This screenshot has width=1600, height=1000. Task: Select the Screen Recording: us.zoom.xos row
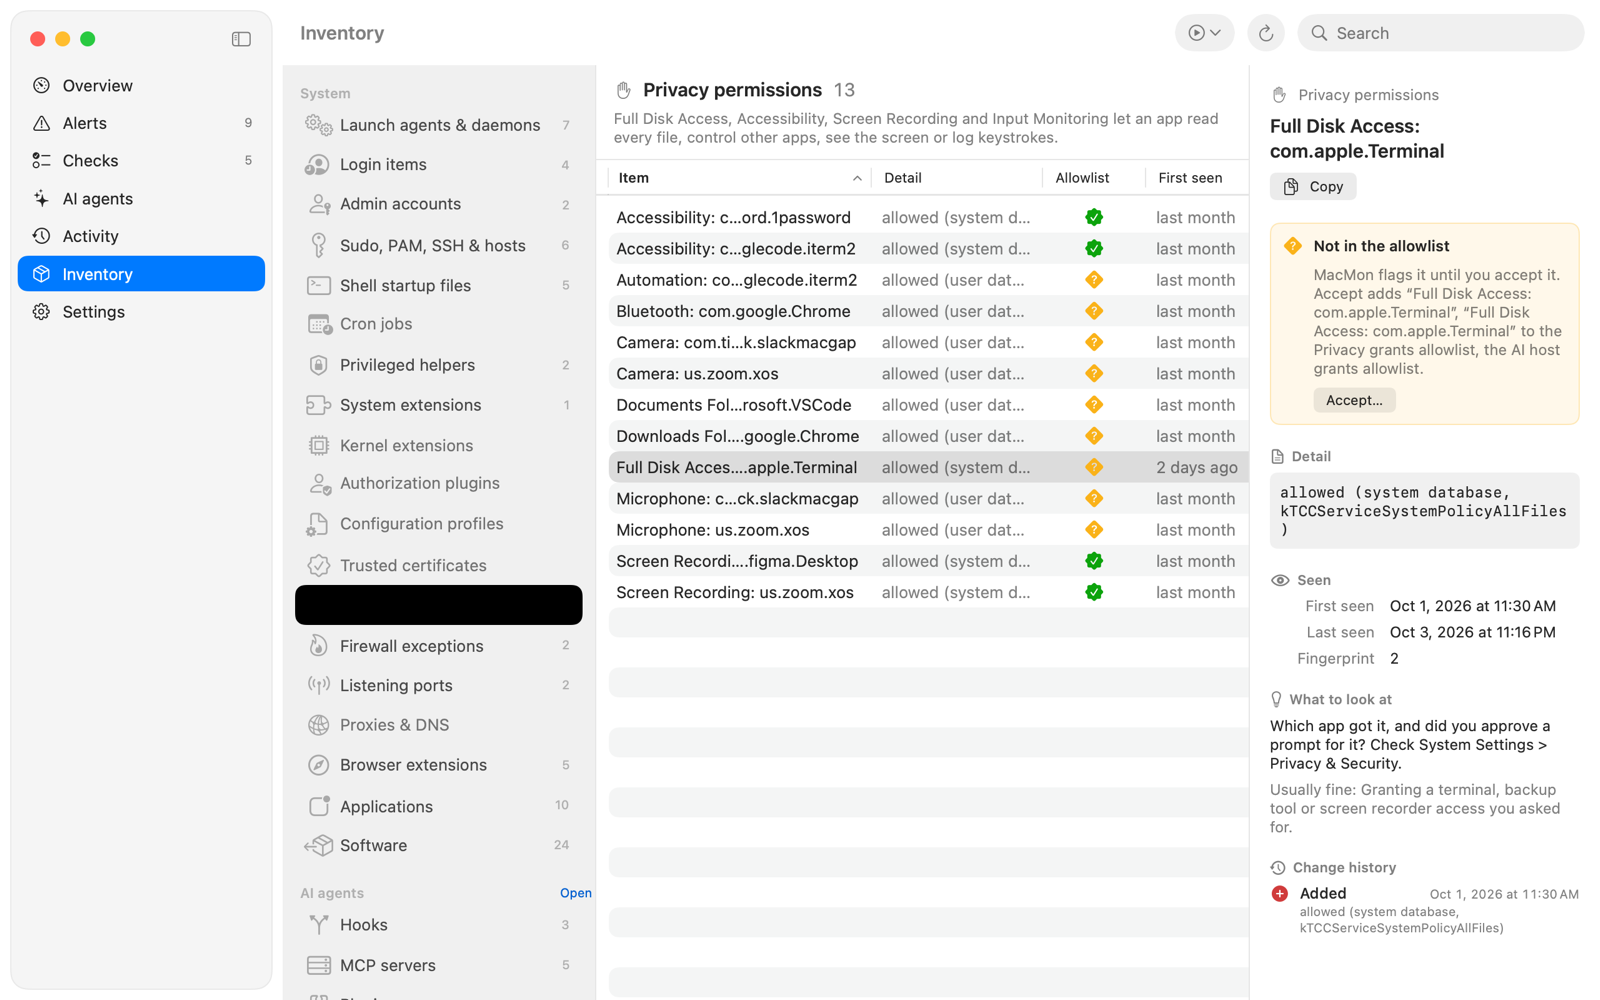click(928, 592)
